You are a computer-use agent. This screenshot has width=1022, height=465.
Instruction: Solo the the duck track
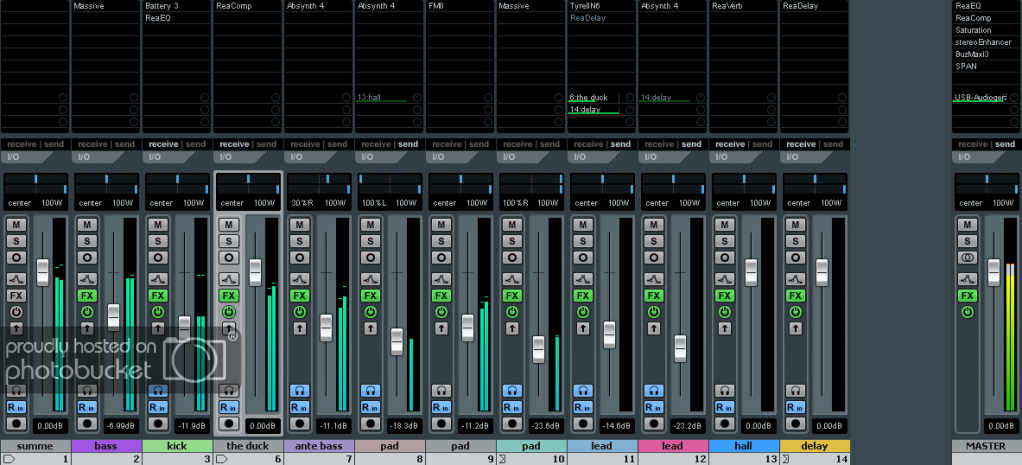pos(229,243)
